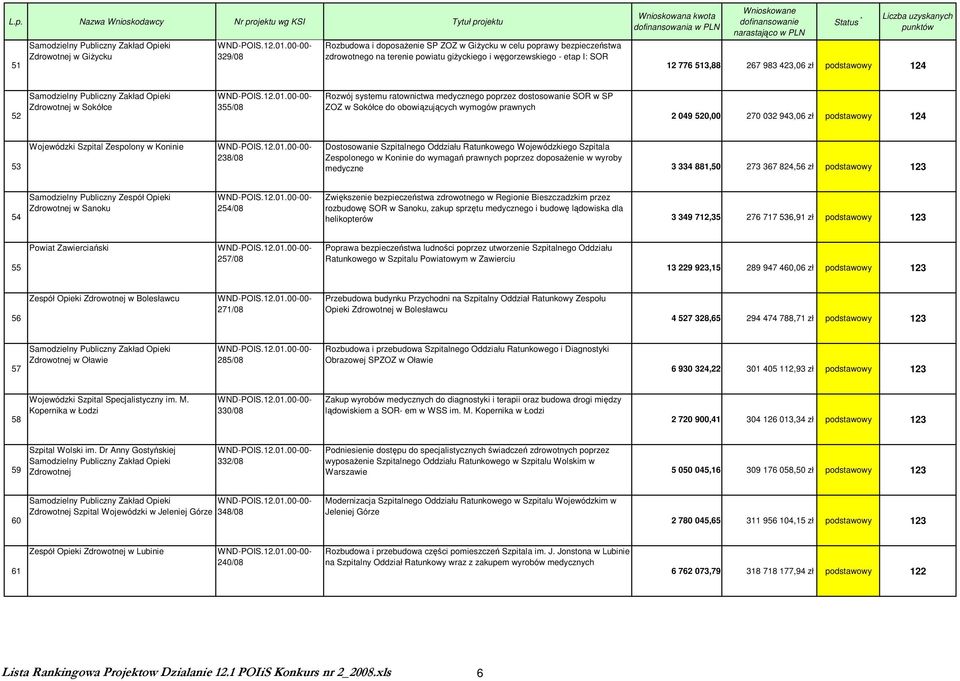Select amount 3 349 712,35
The height and width of the screenshot is (681, 960).
(x=696, y=217)
